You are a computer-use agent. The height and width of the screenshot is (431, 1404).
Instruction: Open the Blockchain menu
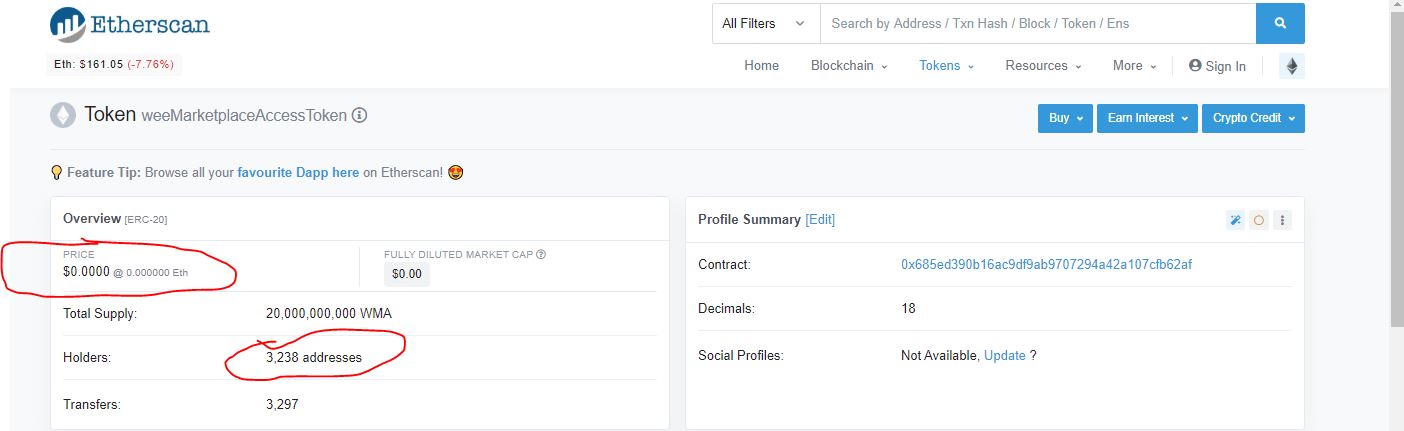tap(848, 66)
